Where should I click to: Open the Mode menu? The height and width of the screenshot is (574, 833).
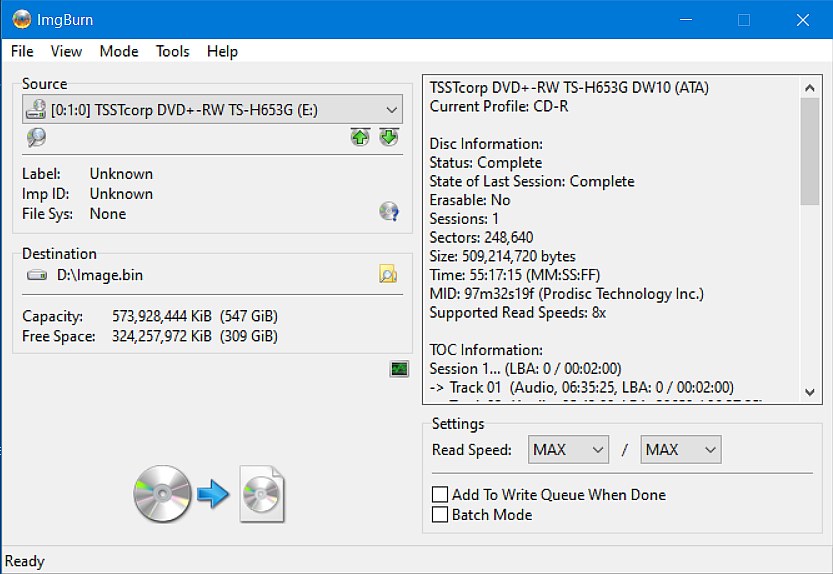(x=119, y=52)
